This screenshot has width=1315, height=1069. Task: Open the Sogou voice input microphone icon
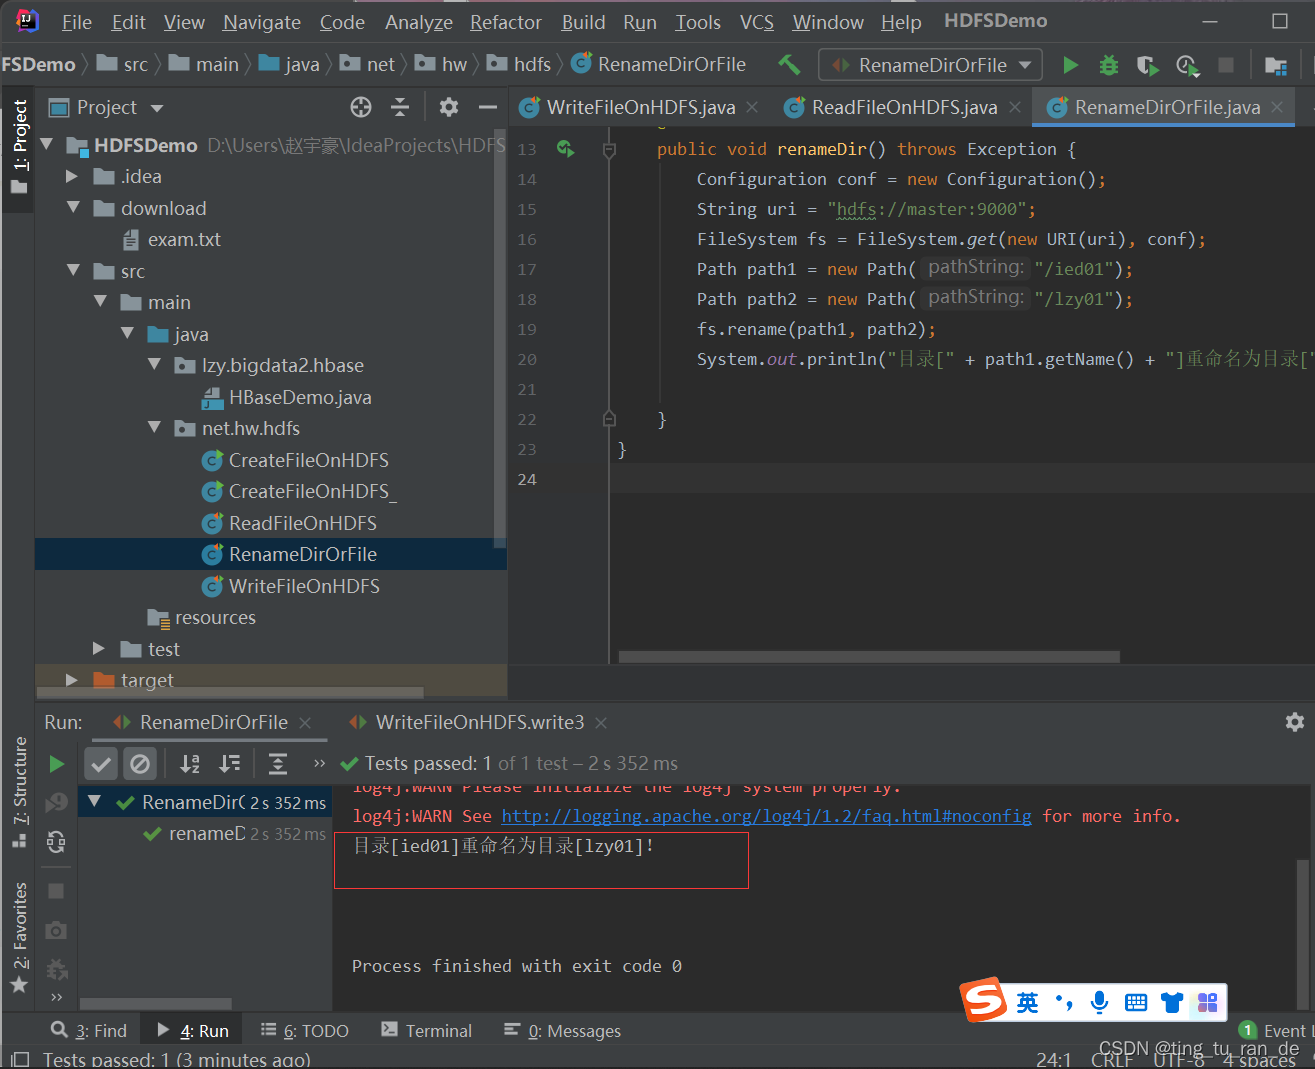pyautogui.click(x=1099, y=1001)
